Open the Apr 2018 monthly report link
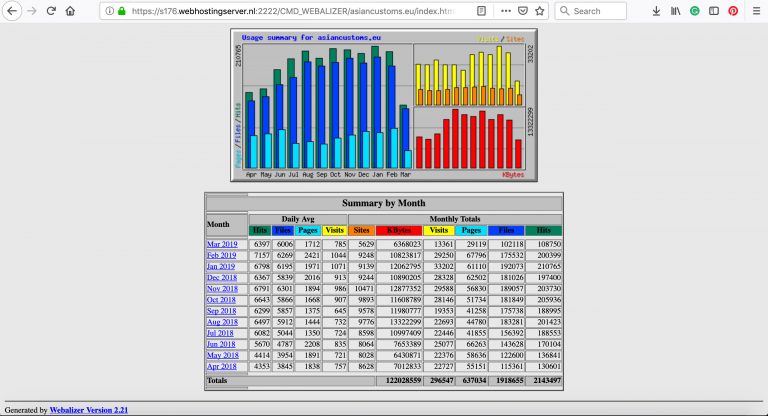Viewport: 768px width, 416px height. [222, 365]
